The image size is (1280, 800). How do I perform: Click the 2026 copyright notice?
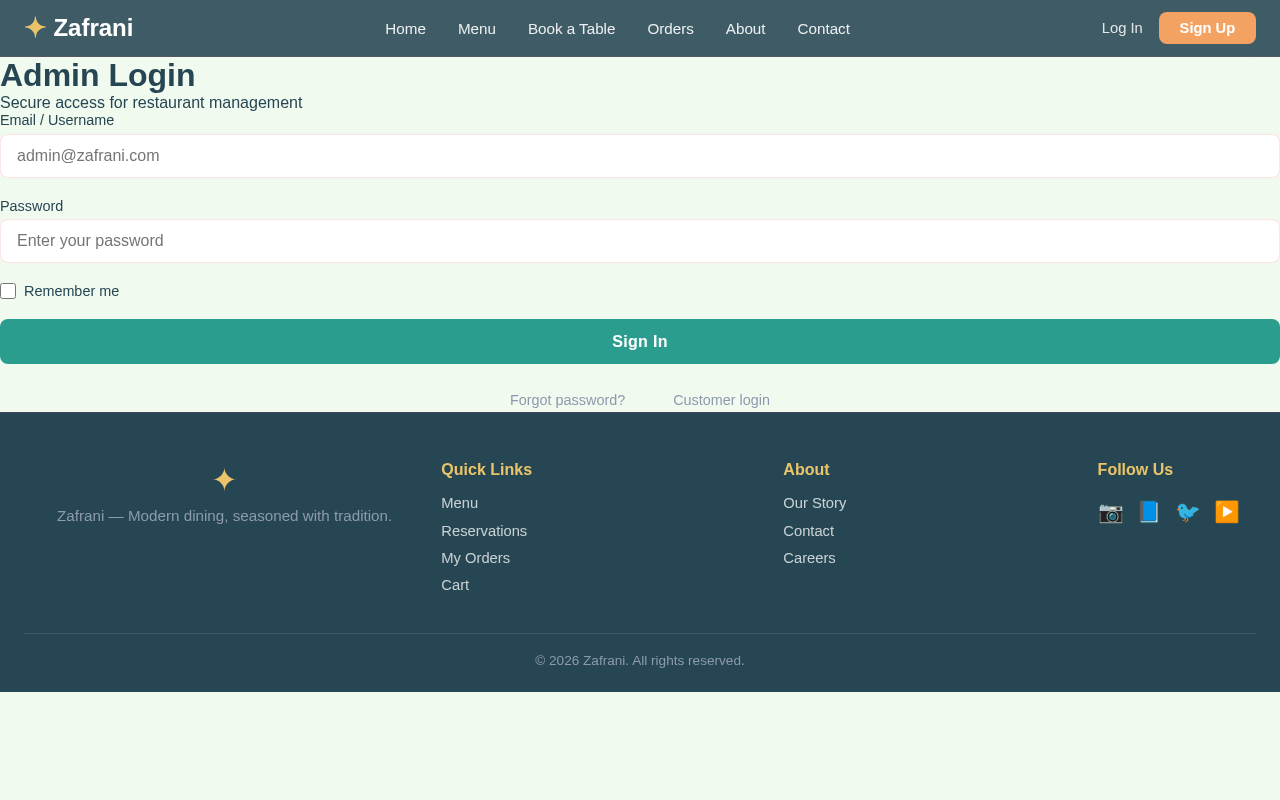(640, 661)
